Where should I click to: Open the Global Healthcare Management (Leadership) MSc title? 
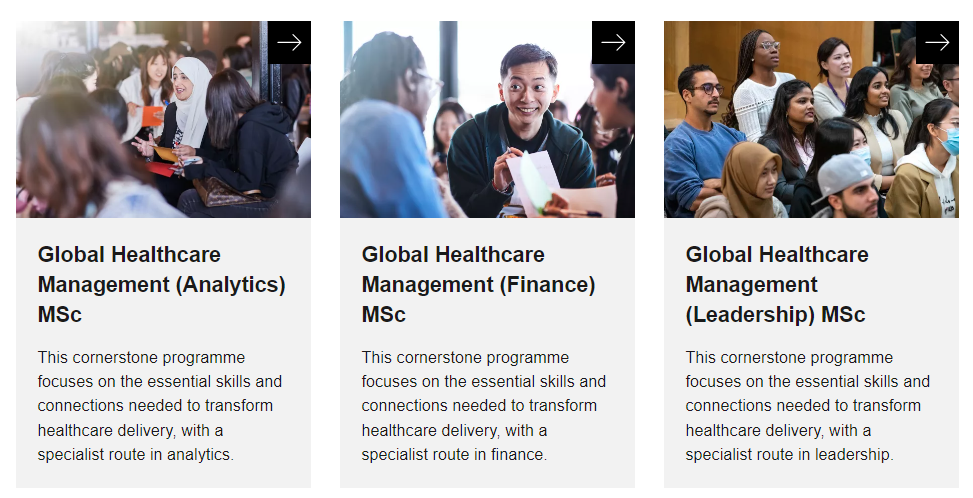777,284
